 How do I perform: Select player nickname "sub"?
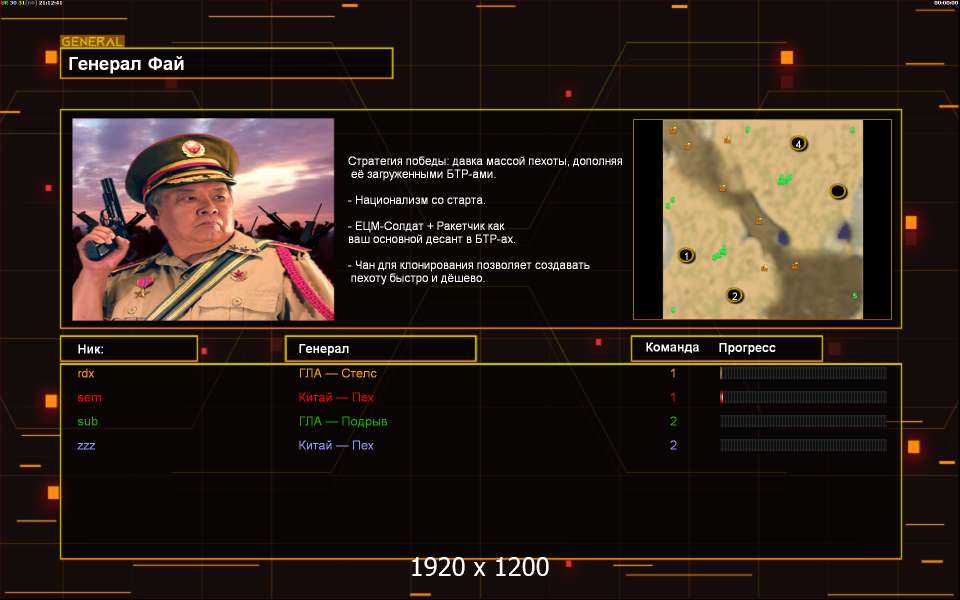point(88,421)
